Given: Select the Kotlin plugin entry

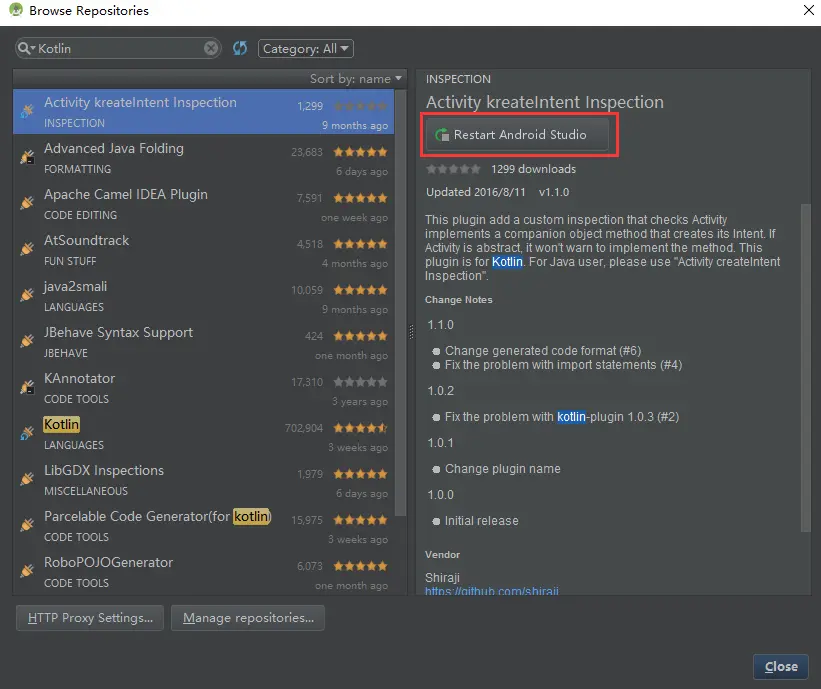Looking at the screenshot, I should click(x=204, y=434).
